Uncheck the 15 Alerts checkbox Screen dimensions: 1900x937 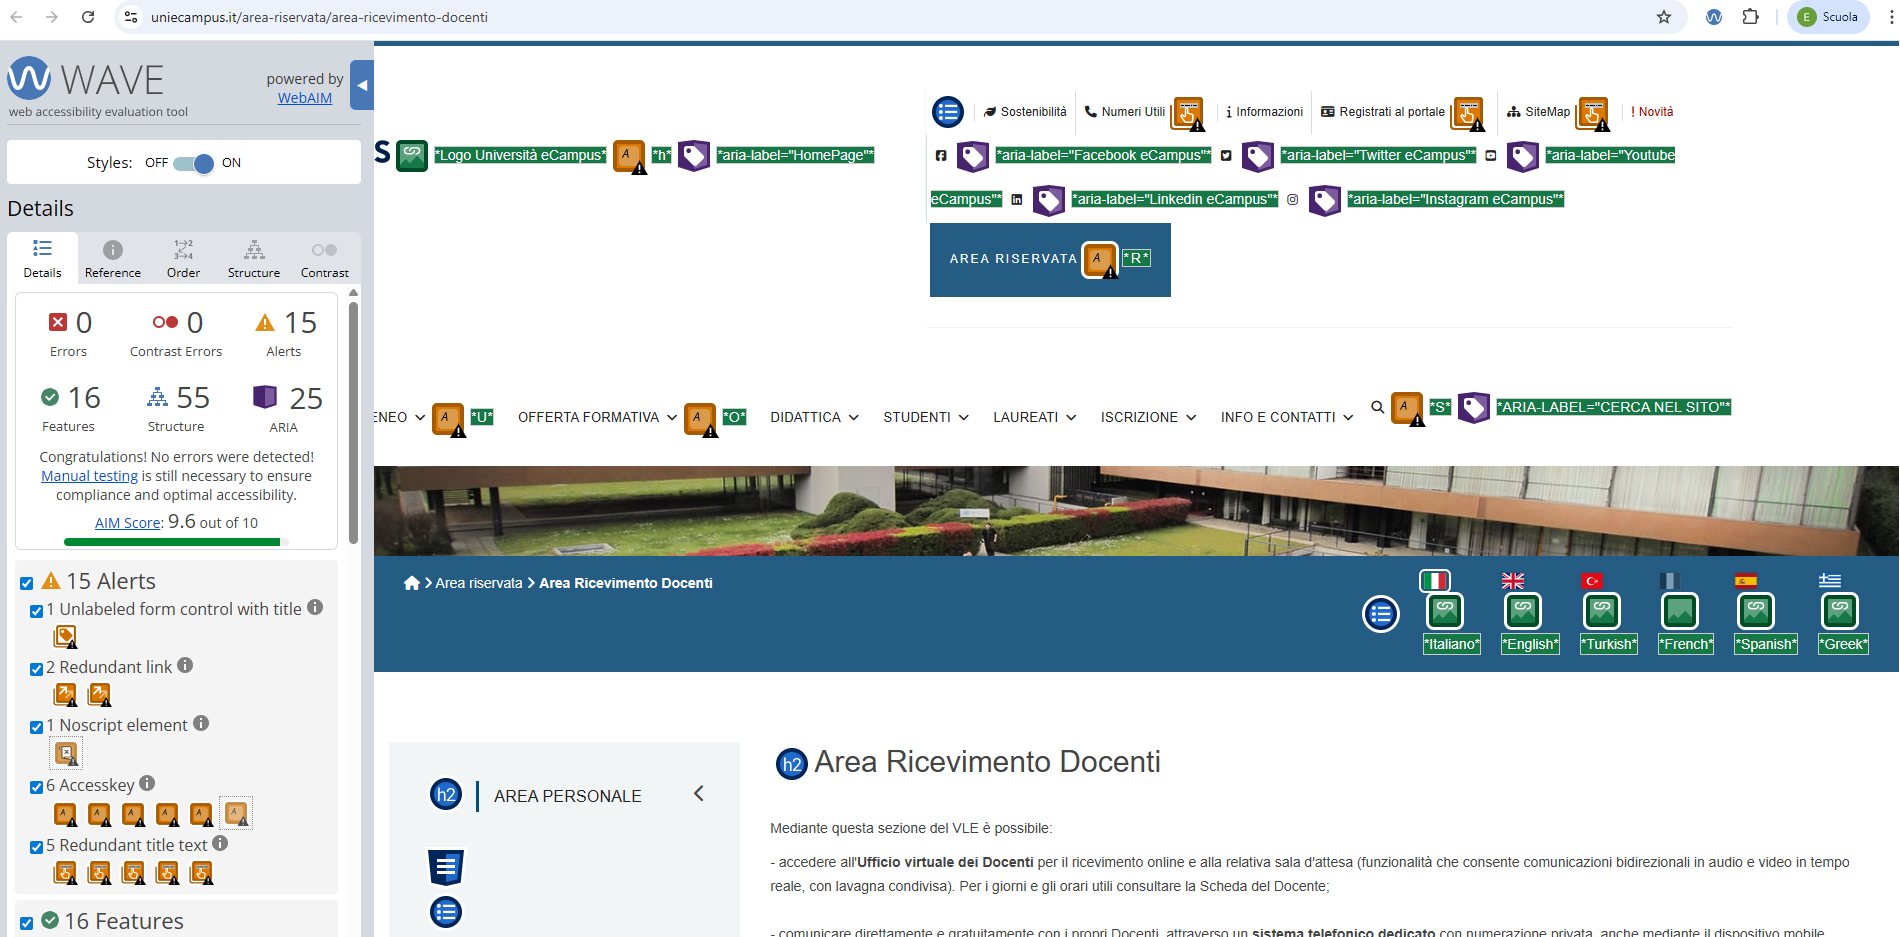(27, 583)
